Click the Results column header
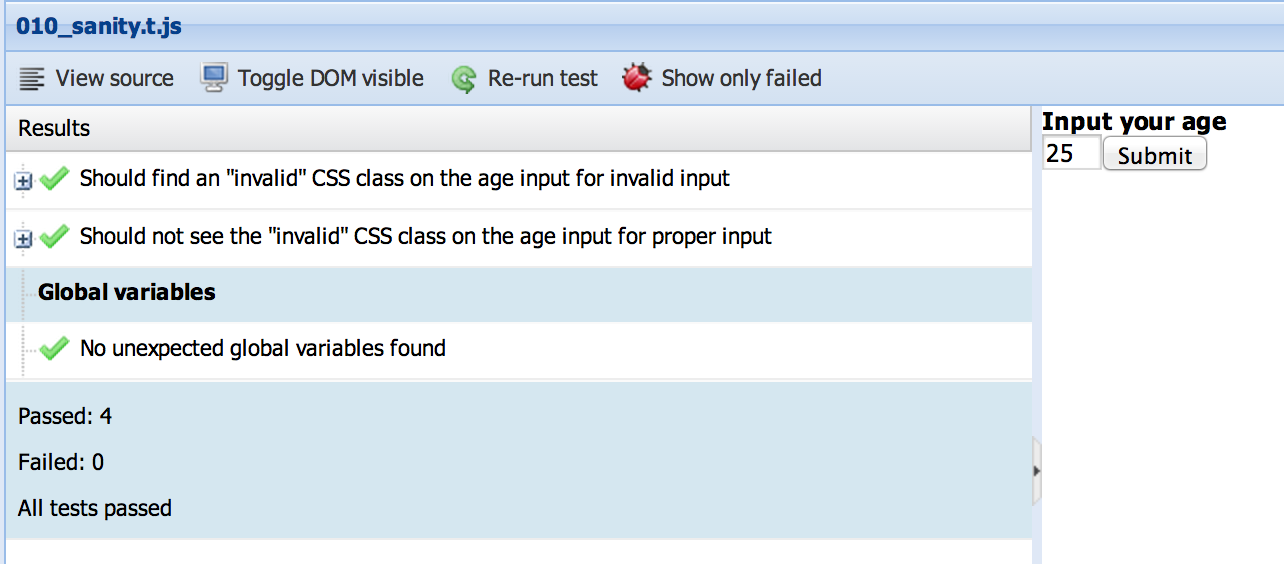This screenshot has height=564, width=1284. [54, 128]
